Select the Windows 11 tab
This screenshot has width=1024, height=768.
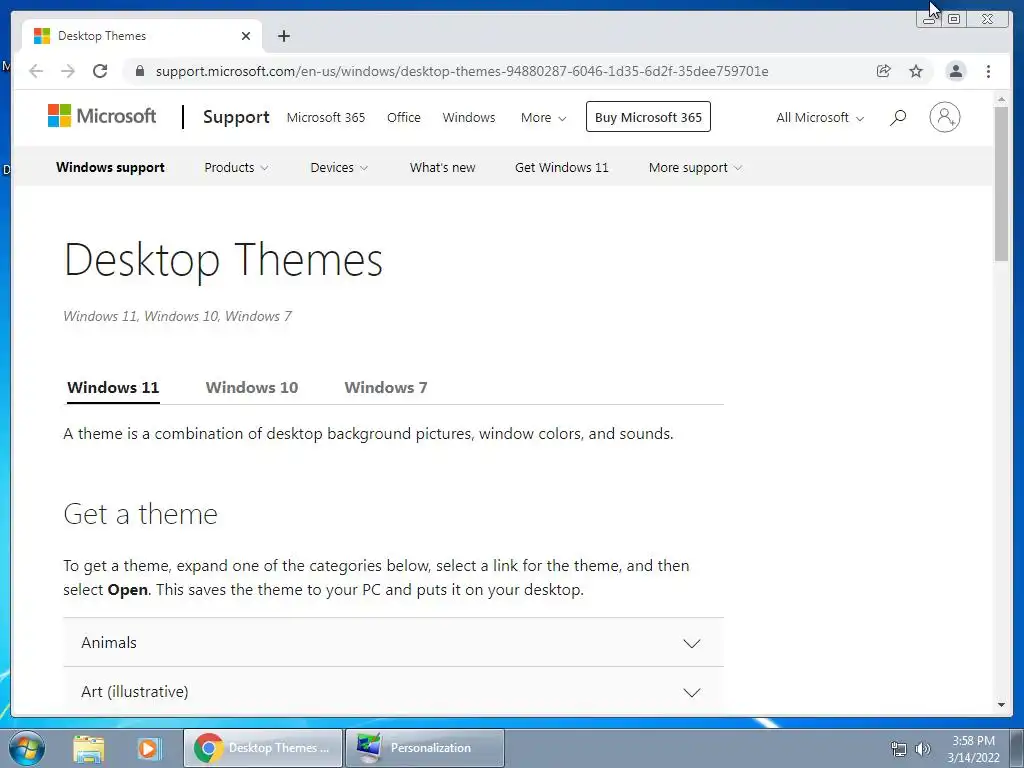coord(113,387)
